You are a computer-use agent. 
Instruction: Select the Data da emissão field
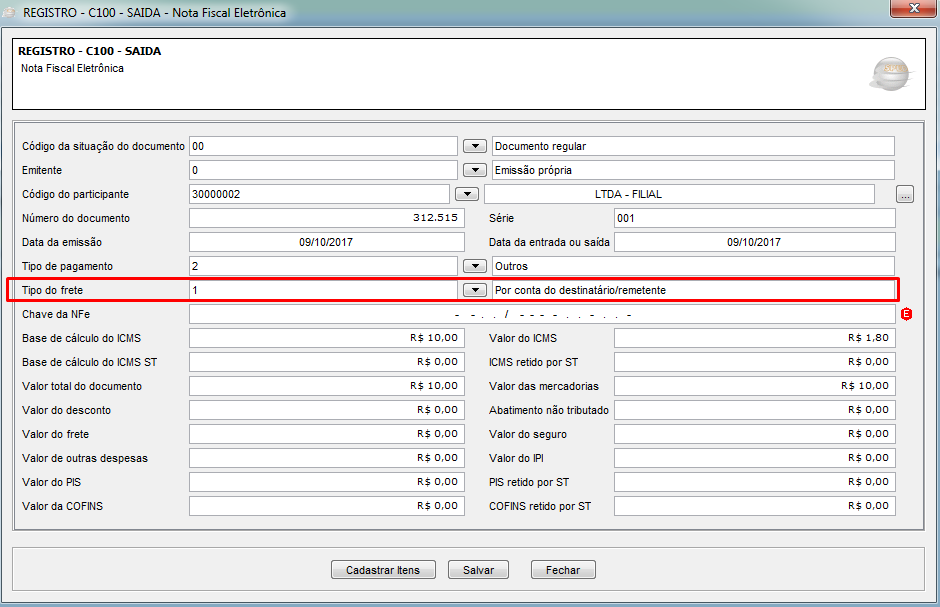click(x=326, y=242)
